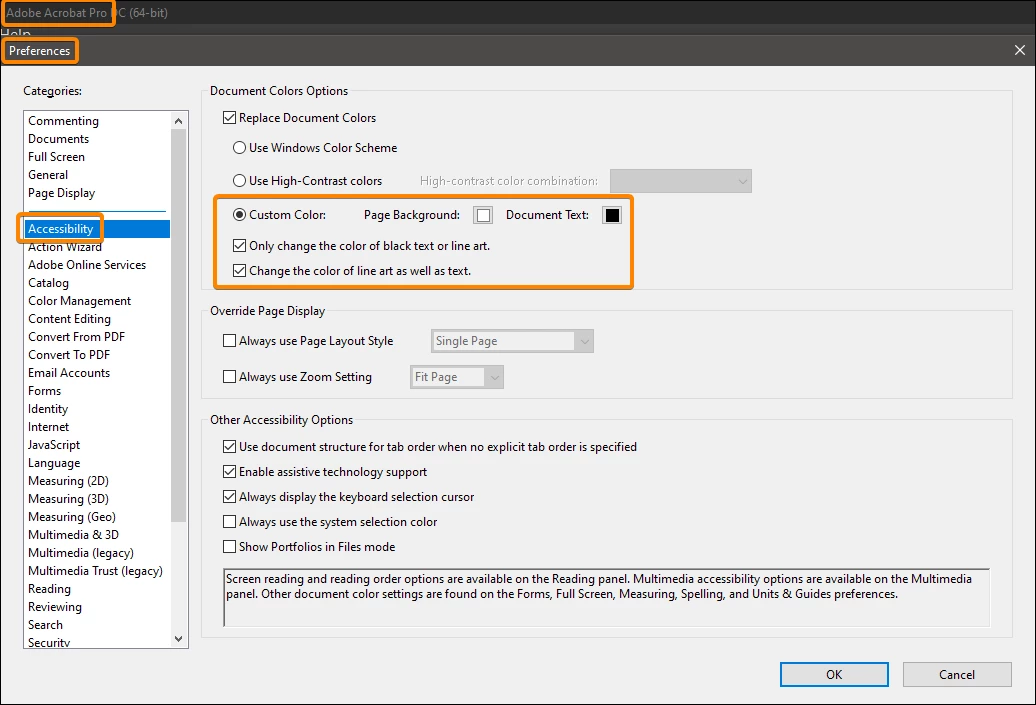Pick a Page Background color swatch
This screenshot has width=1036, height=705.
pyautogui.click(x=483, y=215)
